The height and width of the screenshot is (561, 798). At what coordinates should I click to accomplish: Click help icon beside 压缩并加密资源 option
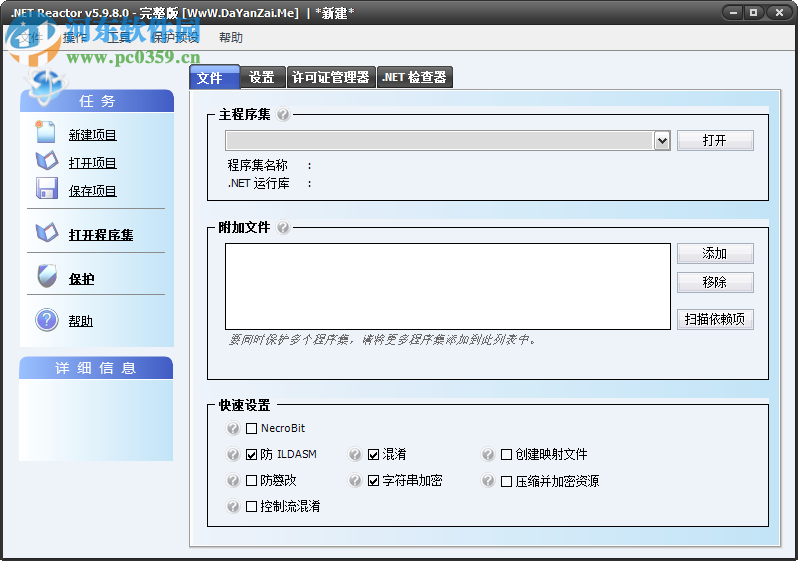[488, 481]
